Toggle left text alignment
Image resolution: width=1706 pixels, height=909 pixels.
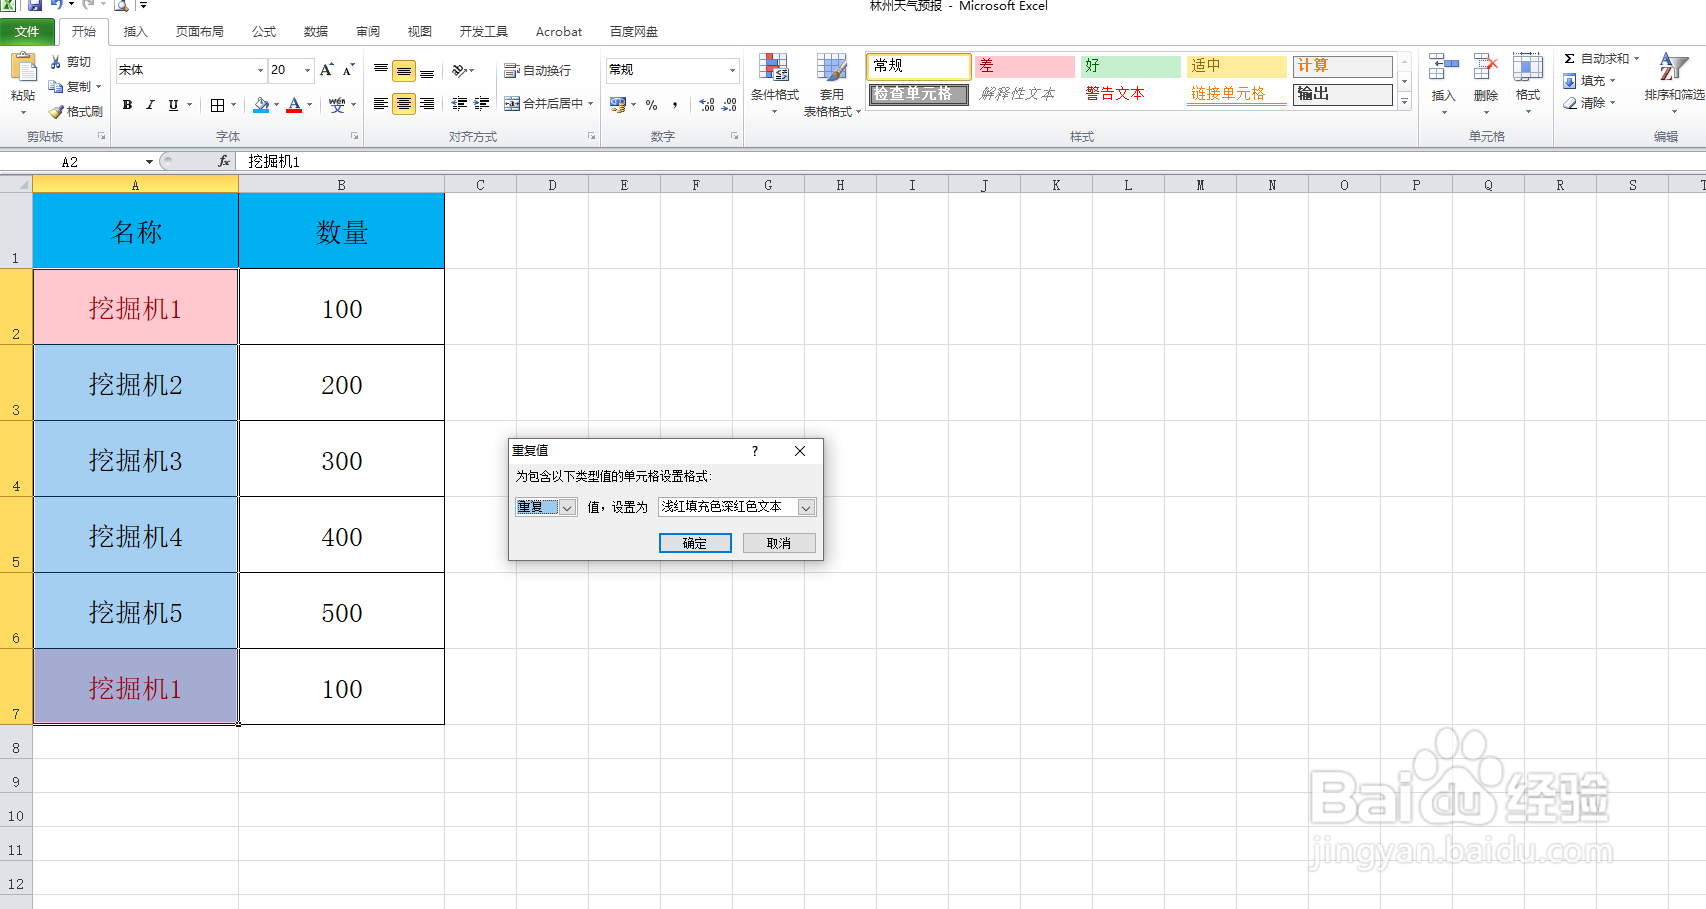(x=381, y=104)
